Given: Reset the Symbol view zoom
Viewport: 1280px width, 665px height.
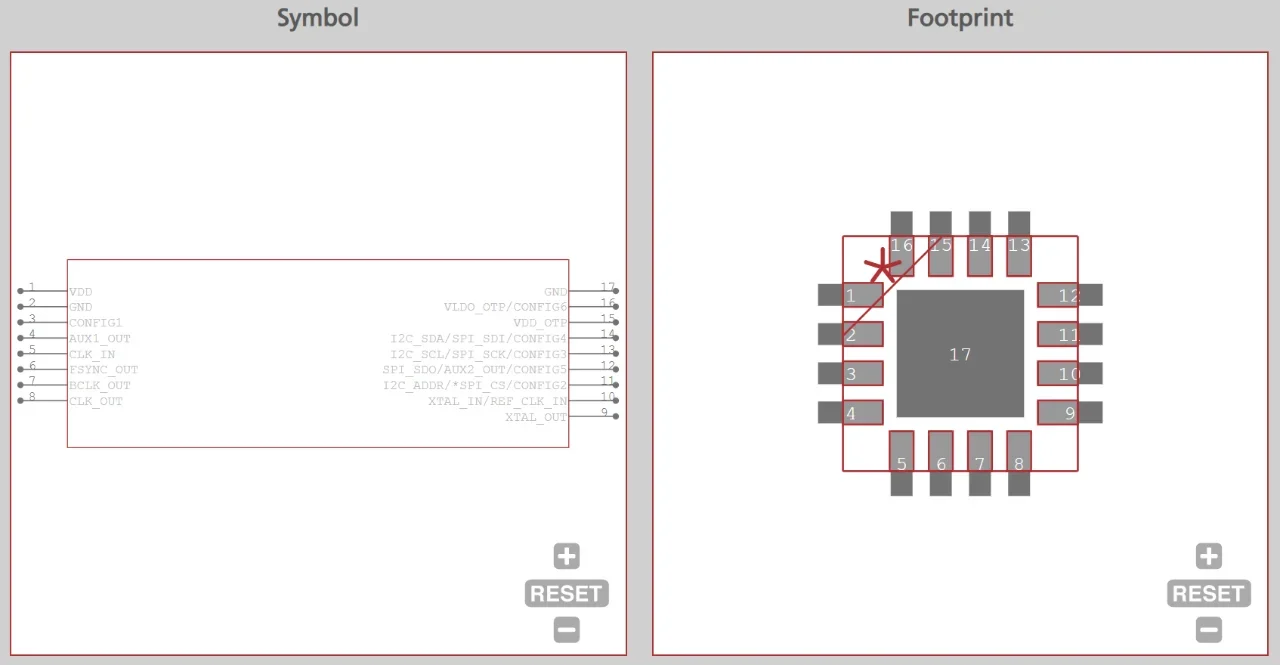Looking at the screenshot, I should [x=566, y=594].
